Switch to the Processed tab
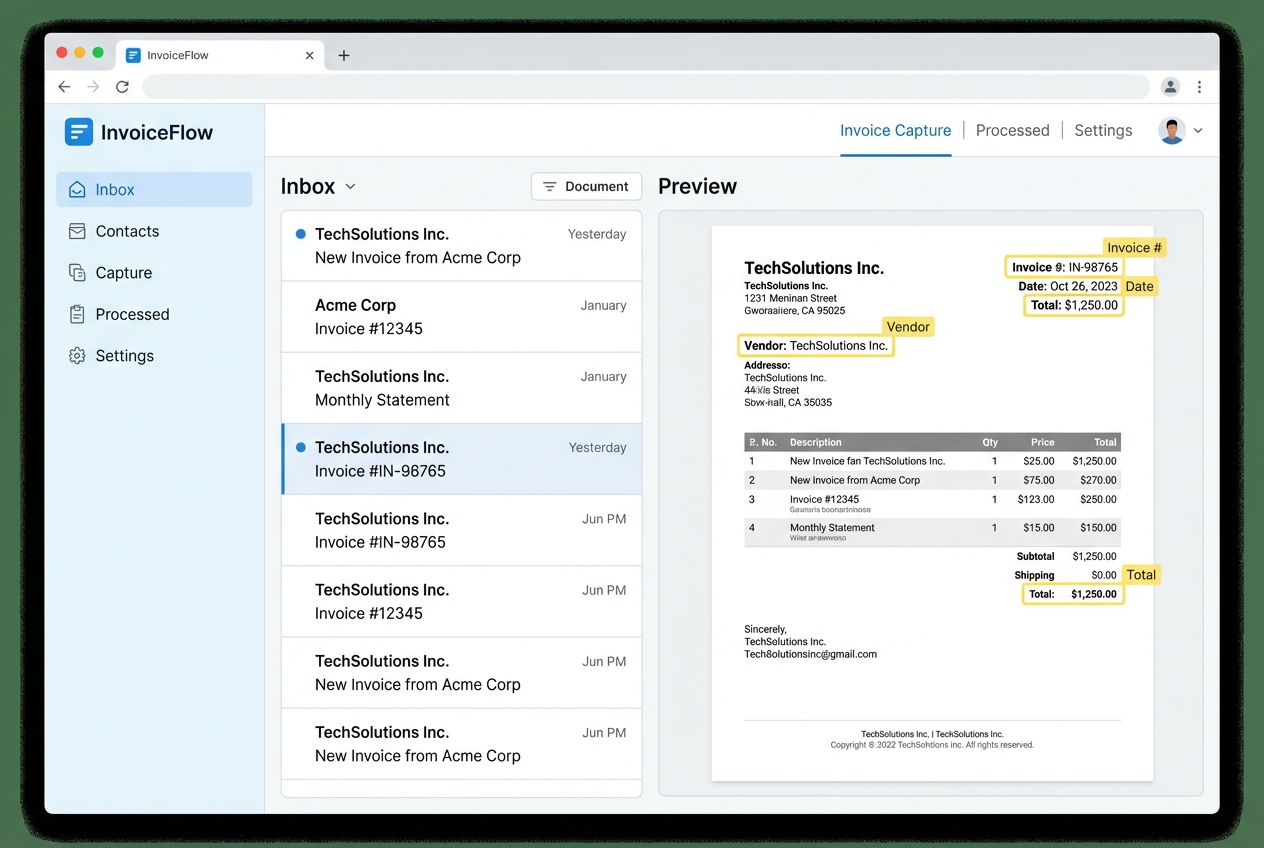Screen dimensions: 1264x848 point(1012,130)
